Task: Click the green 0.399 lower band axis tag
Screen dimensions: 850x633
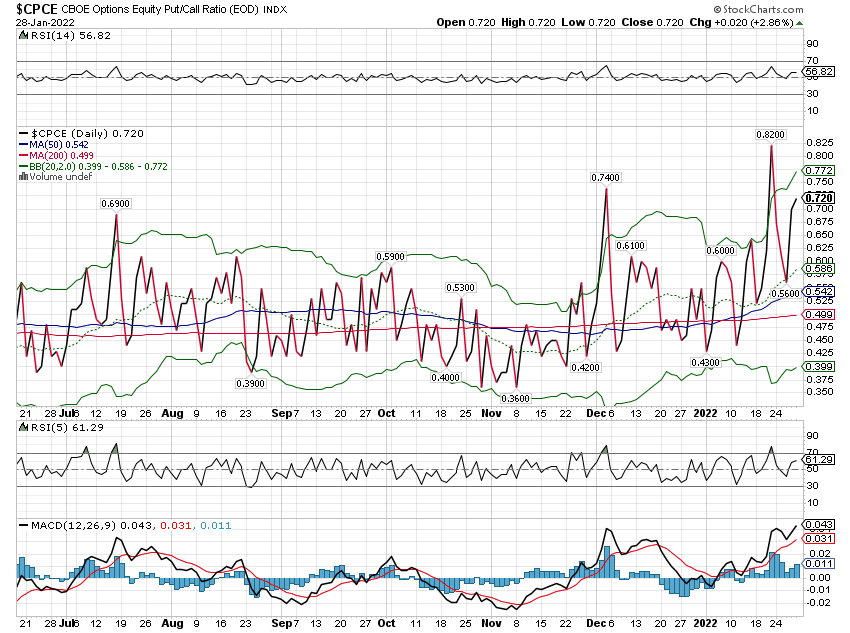Action: (x=819, y=367)
